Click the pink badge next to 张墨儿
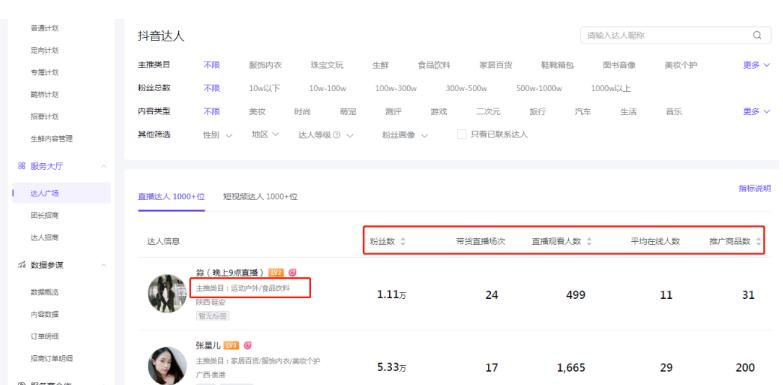This screenshot has height=385, width=783. click(x=247, y=346)
